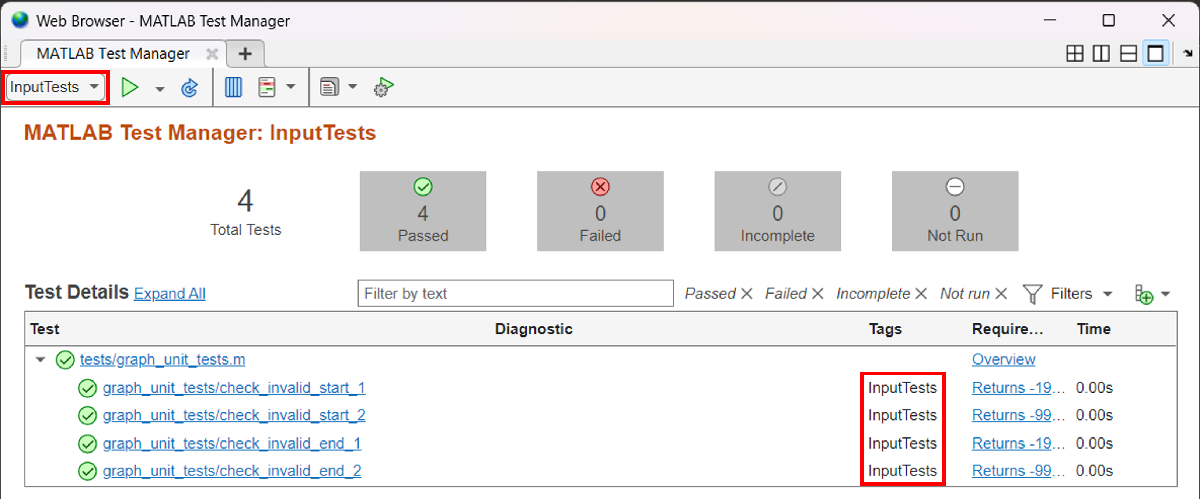
Task: Remove the Passed filter chip
Action: coord(746,294)
